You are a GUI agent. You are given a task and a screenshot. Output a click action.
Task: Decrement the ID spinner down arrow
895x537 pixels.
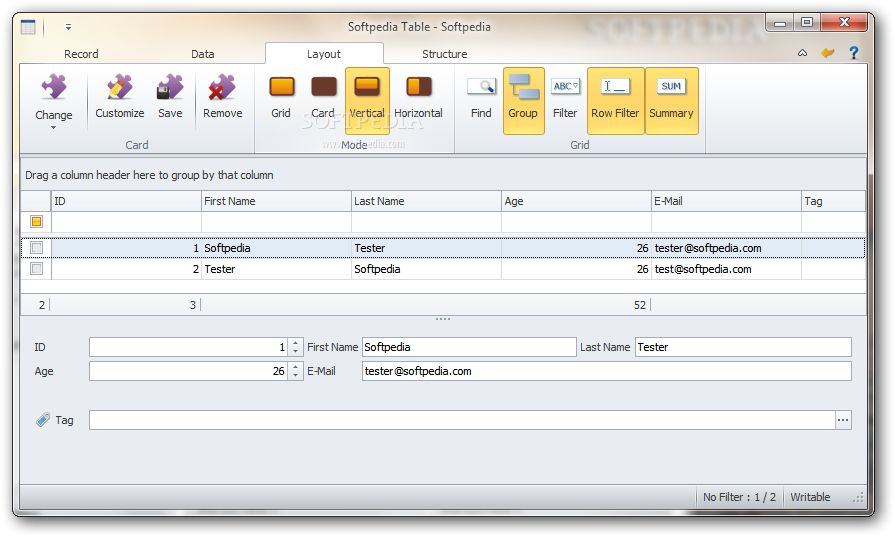point(296,352)
